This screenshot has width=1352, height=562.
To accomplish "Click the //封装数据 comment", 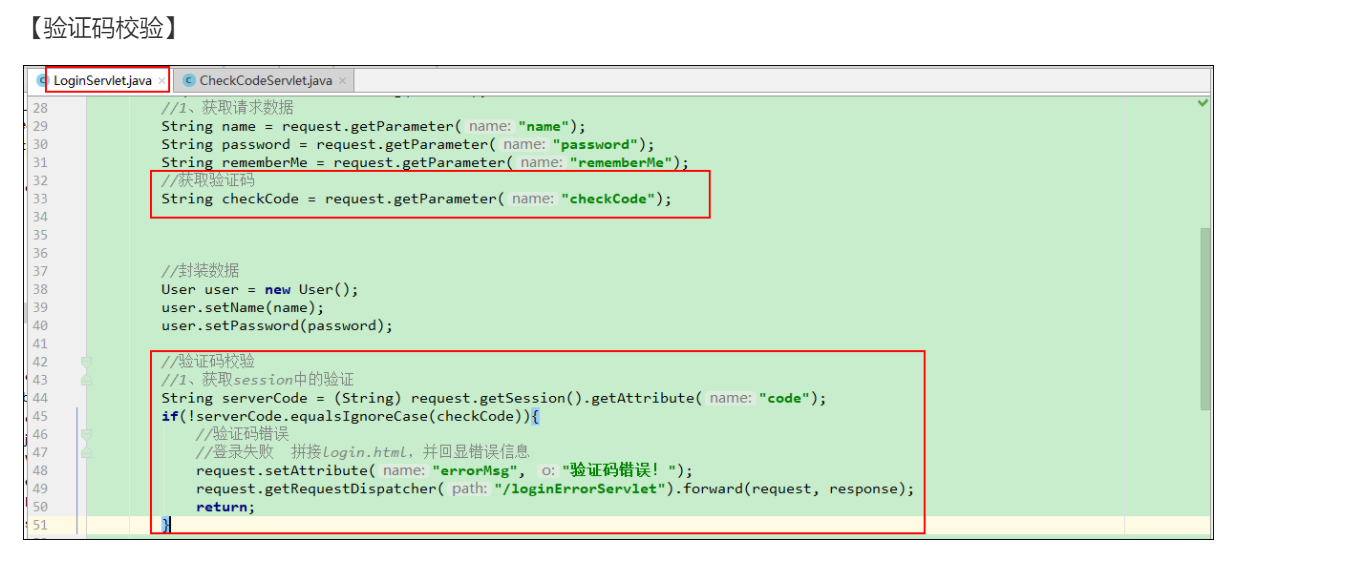I will [x=200, y=271].
